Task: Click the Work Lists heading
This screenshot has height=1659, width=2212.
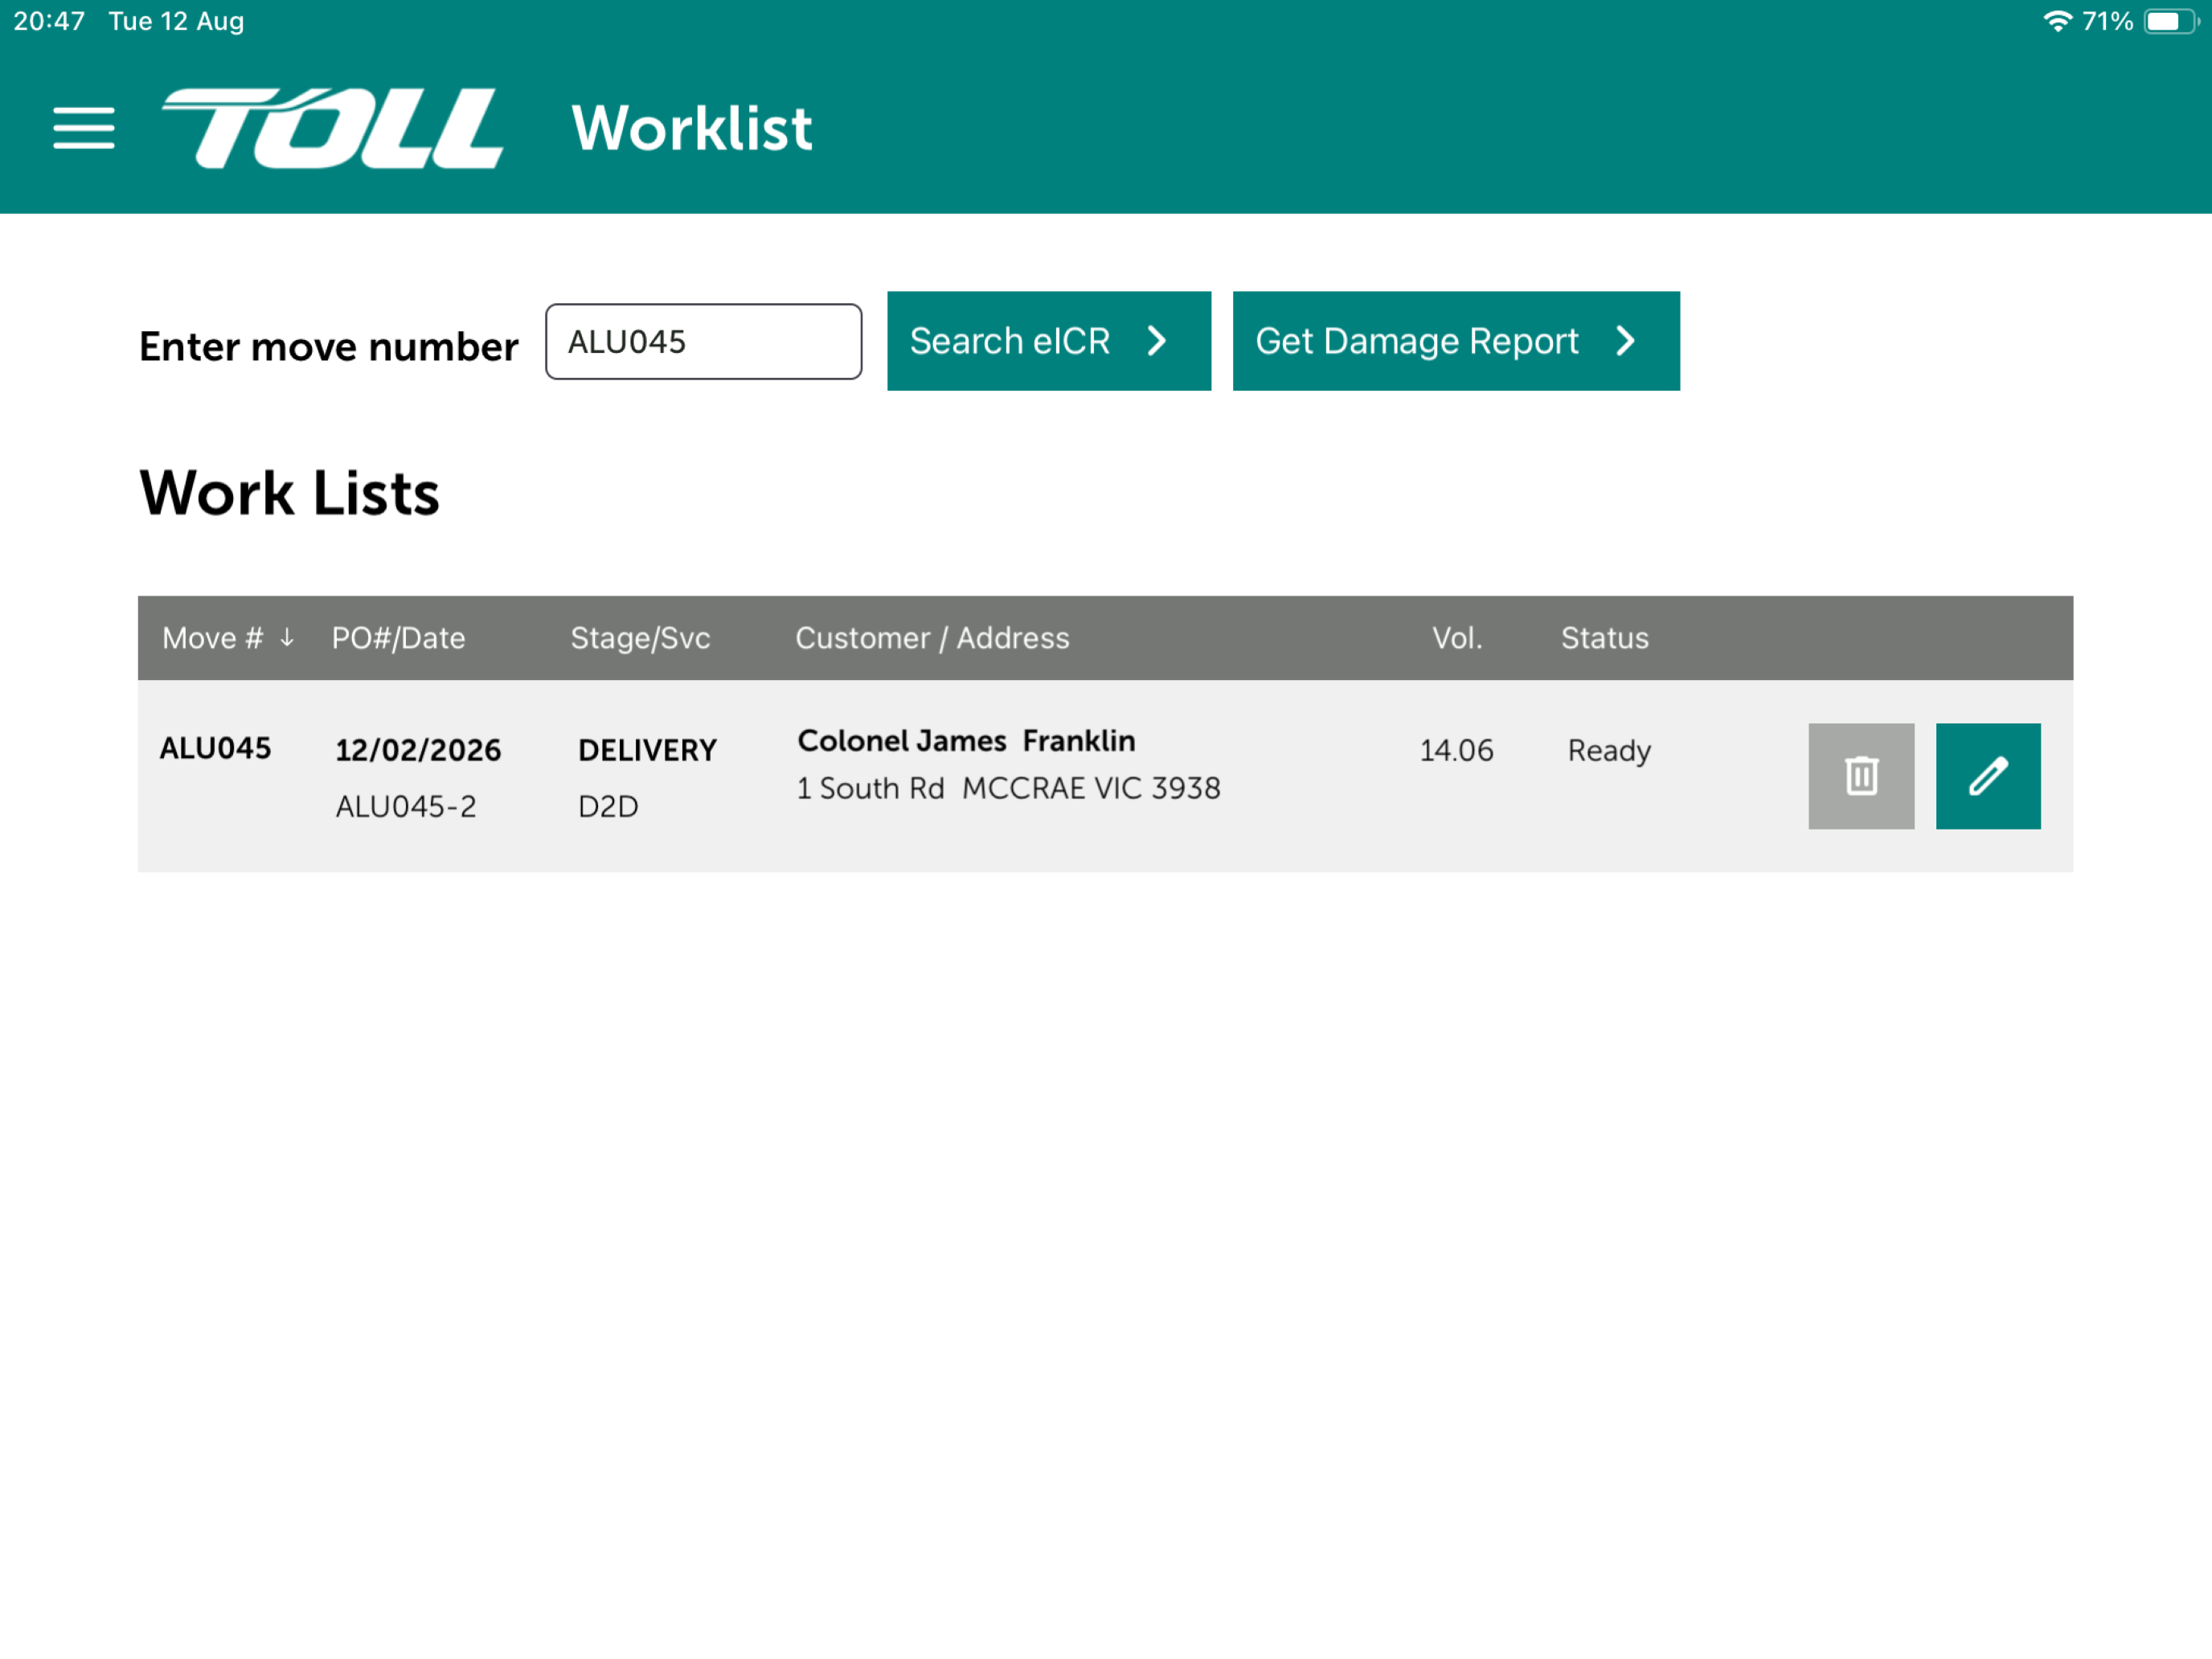Action: click(x=290, y=493)
